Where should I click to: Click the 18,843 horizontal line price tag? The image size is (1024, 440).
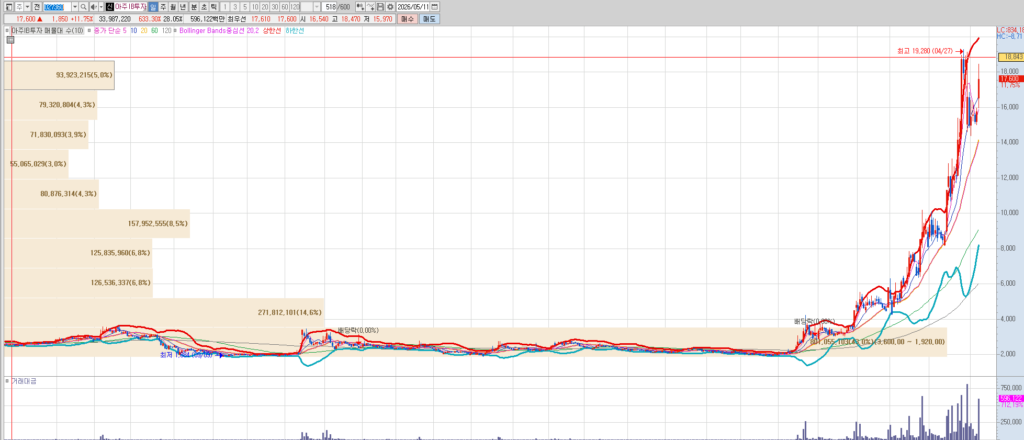[1009, 57]
